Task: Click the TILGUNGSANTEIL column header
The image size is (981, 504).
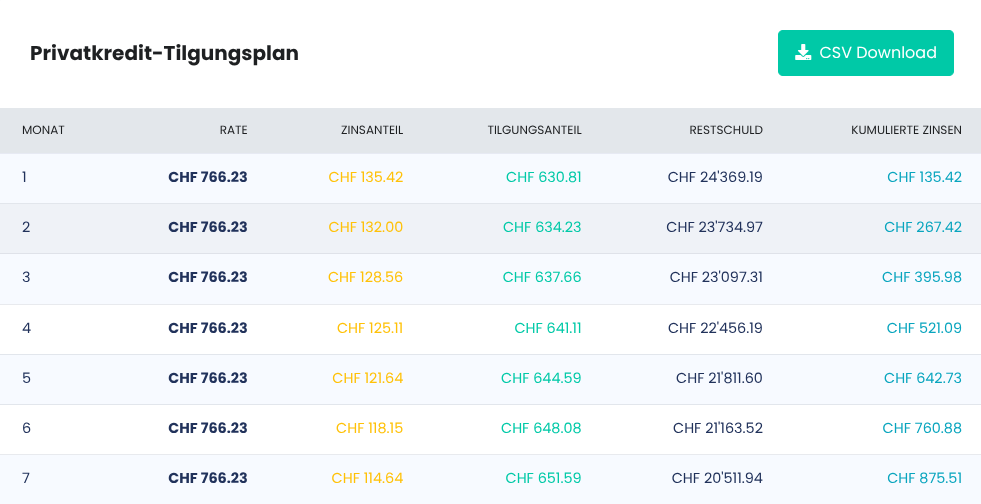Action: point(535,130)
